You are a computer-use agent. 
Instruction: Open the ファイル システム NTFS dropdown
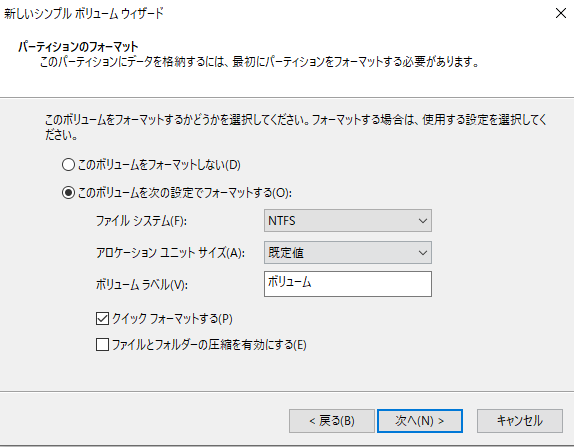pos(348,221)
